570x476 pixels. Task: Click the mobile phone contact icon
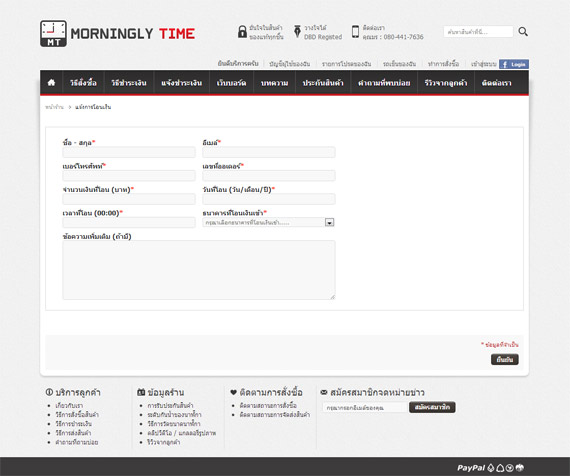tap(356, 32)
